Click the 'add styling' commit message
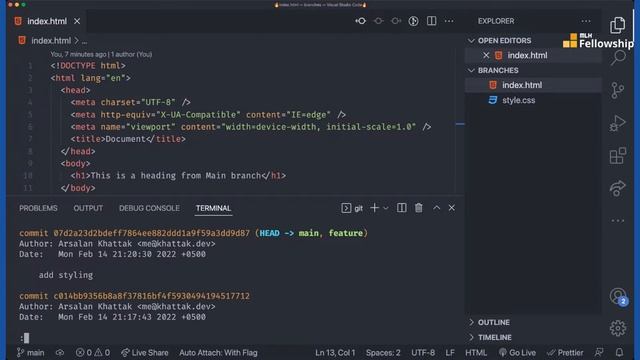 click(66, 275)
